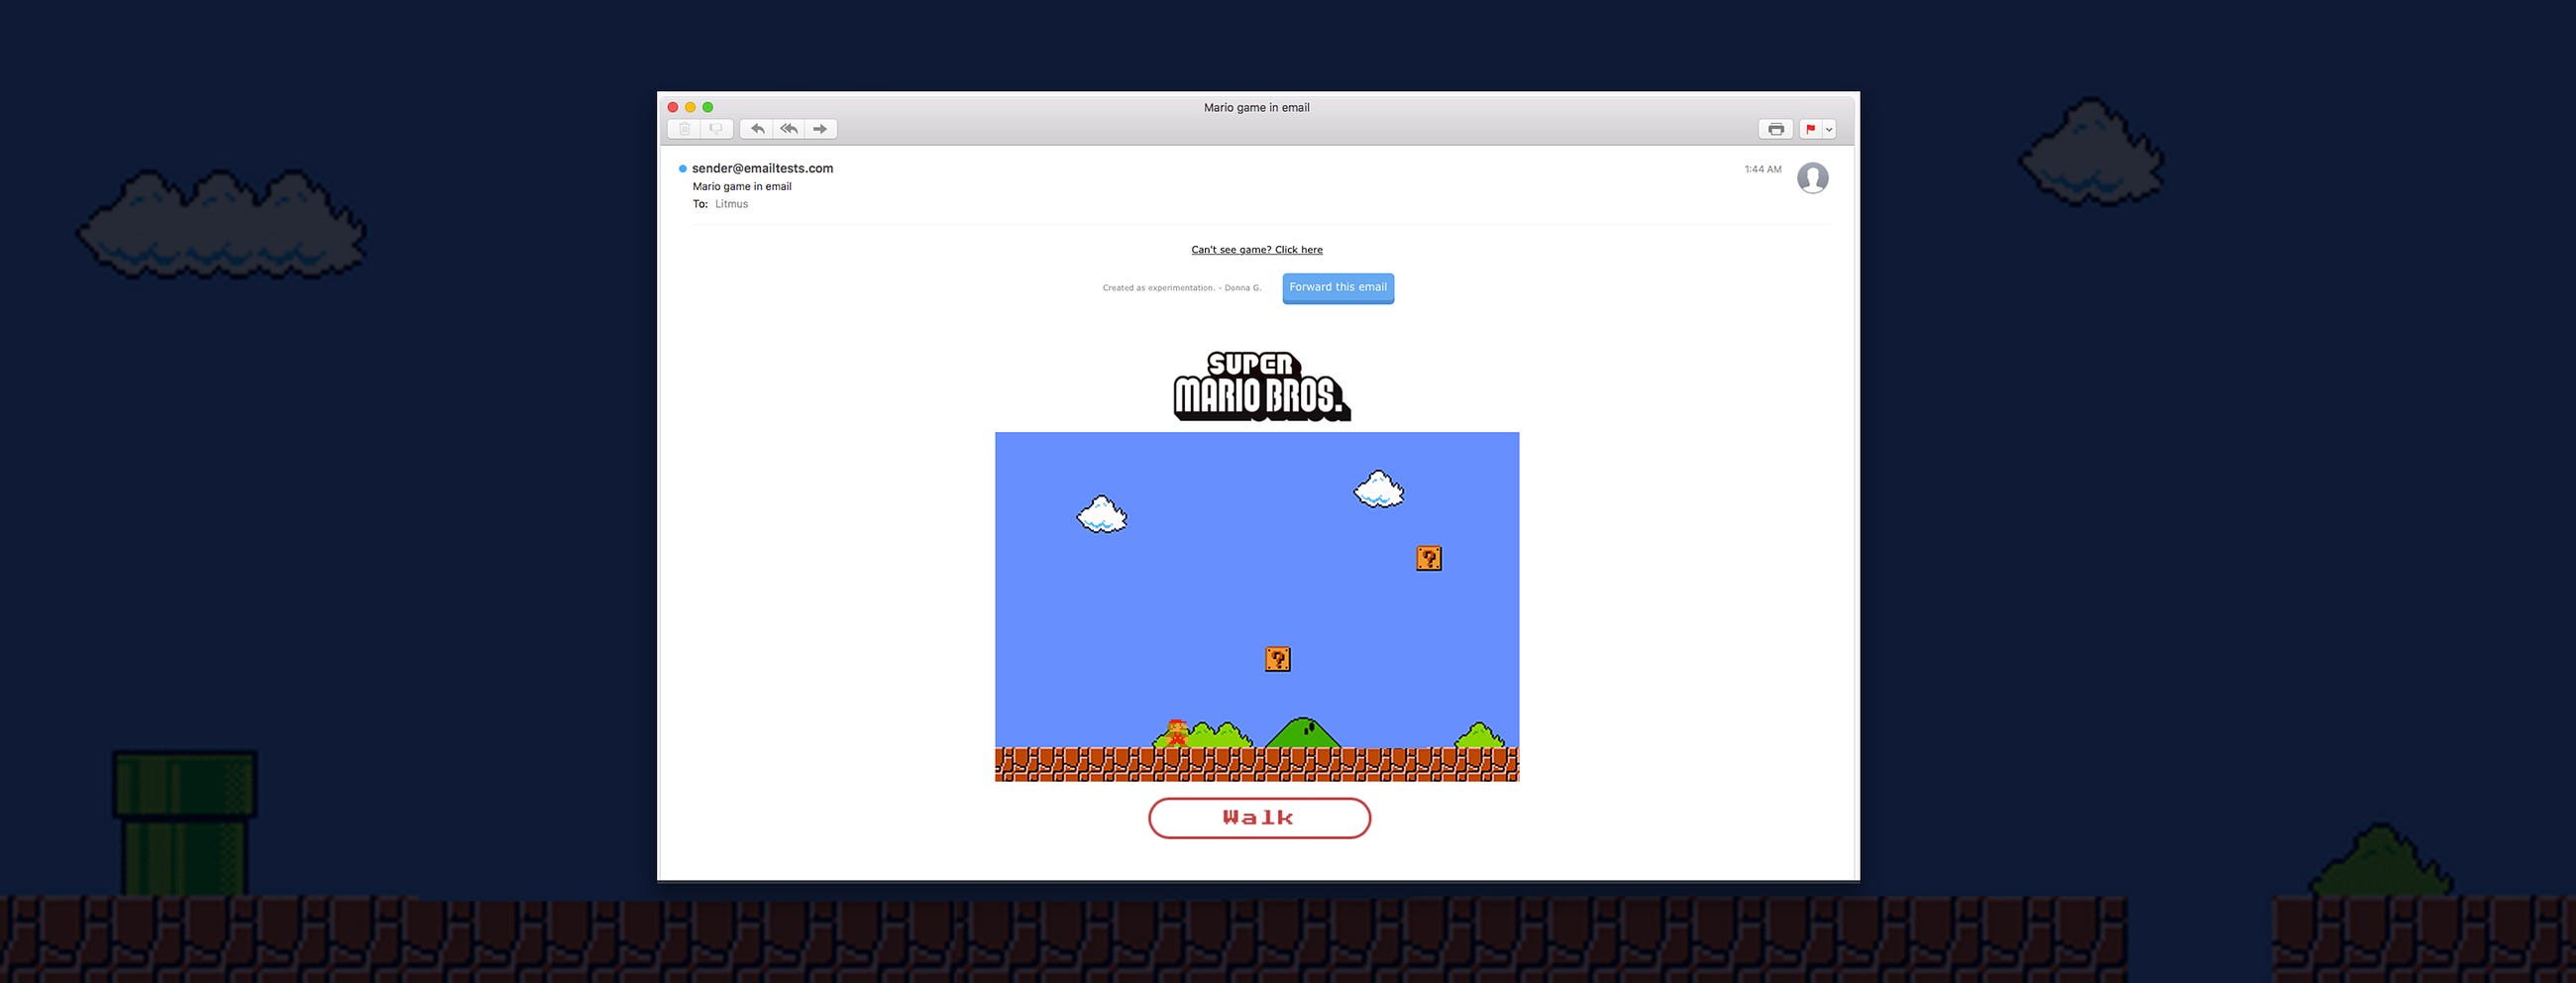Click the sender's profile avatar
Image resolution: width=2576 pixels, height=983 pixels.
[x=1812, y=178]
